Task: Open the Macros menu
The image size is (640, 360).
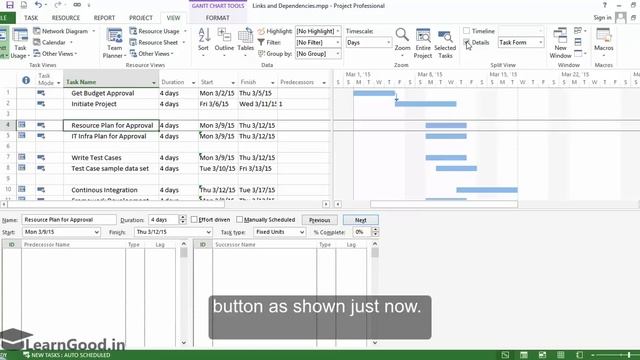Action: [603, 42]
